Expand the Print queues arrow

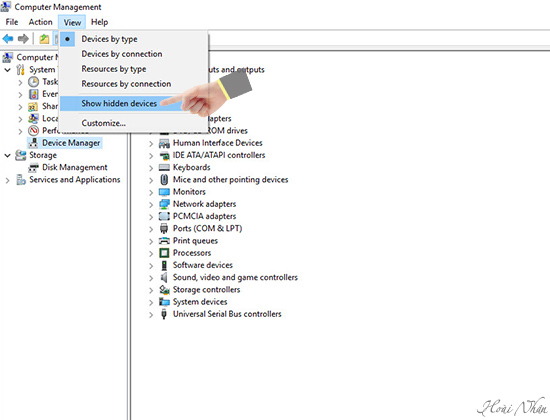tap(151, 241)
